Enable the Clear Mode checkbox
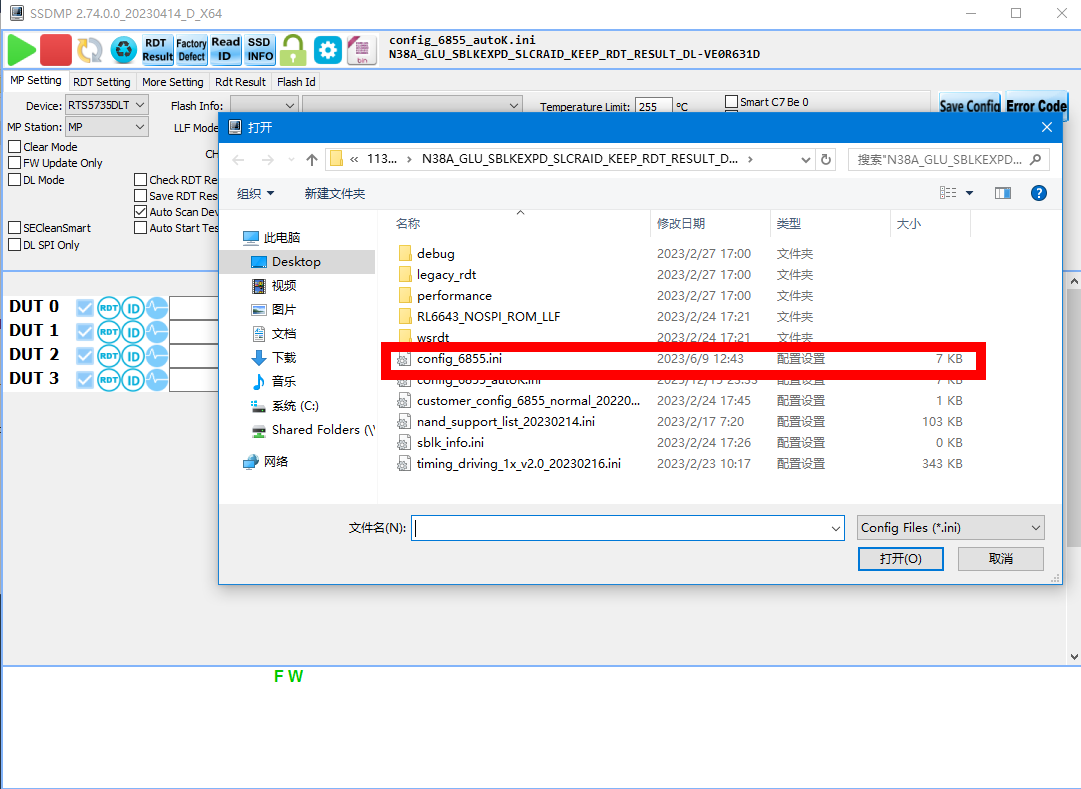 [x=15, y=147]
